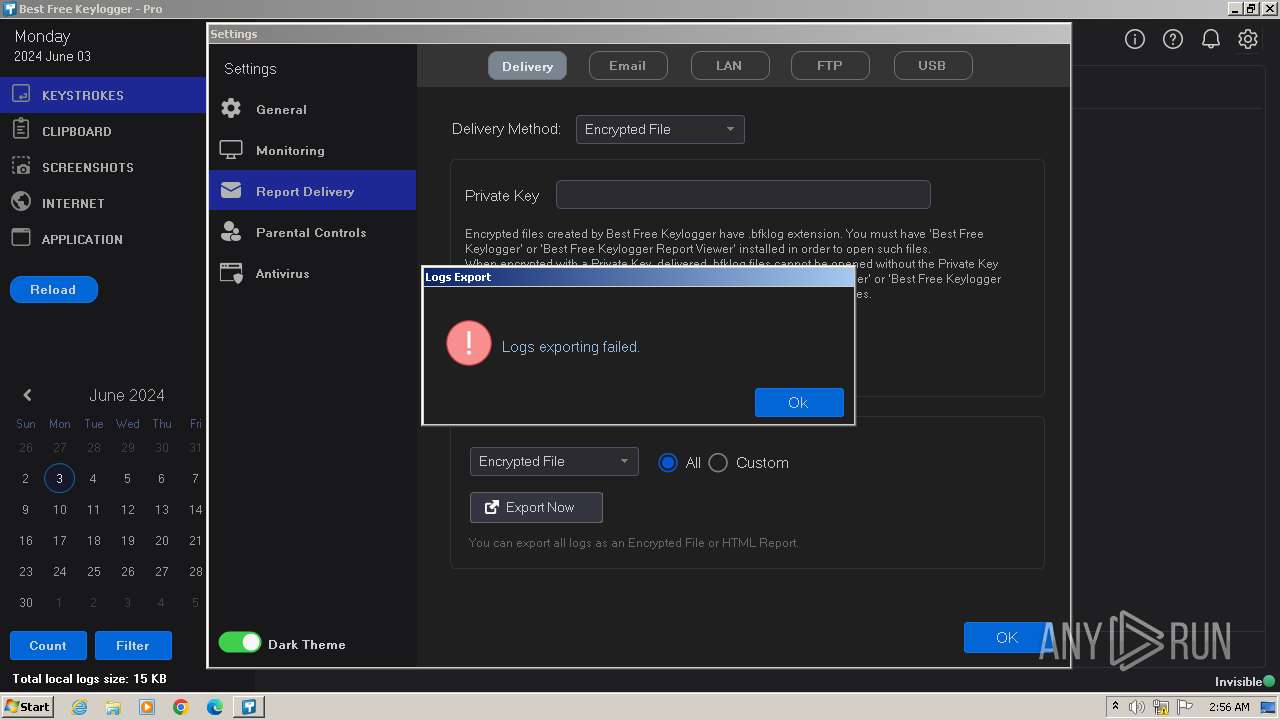Open the export format Encrypted File dropdown
Image resolution: width=1280 pixels, height=720 pixels.
tap(554, 461)
